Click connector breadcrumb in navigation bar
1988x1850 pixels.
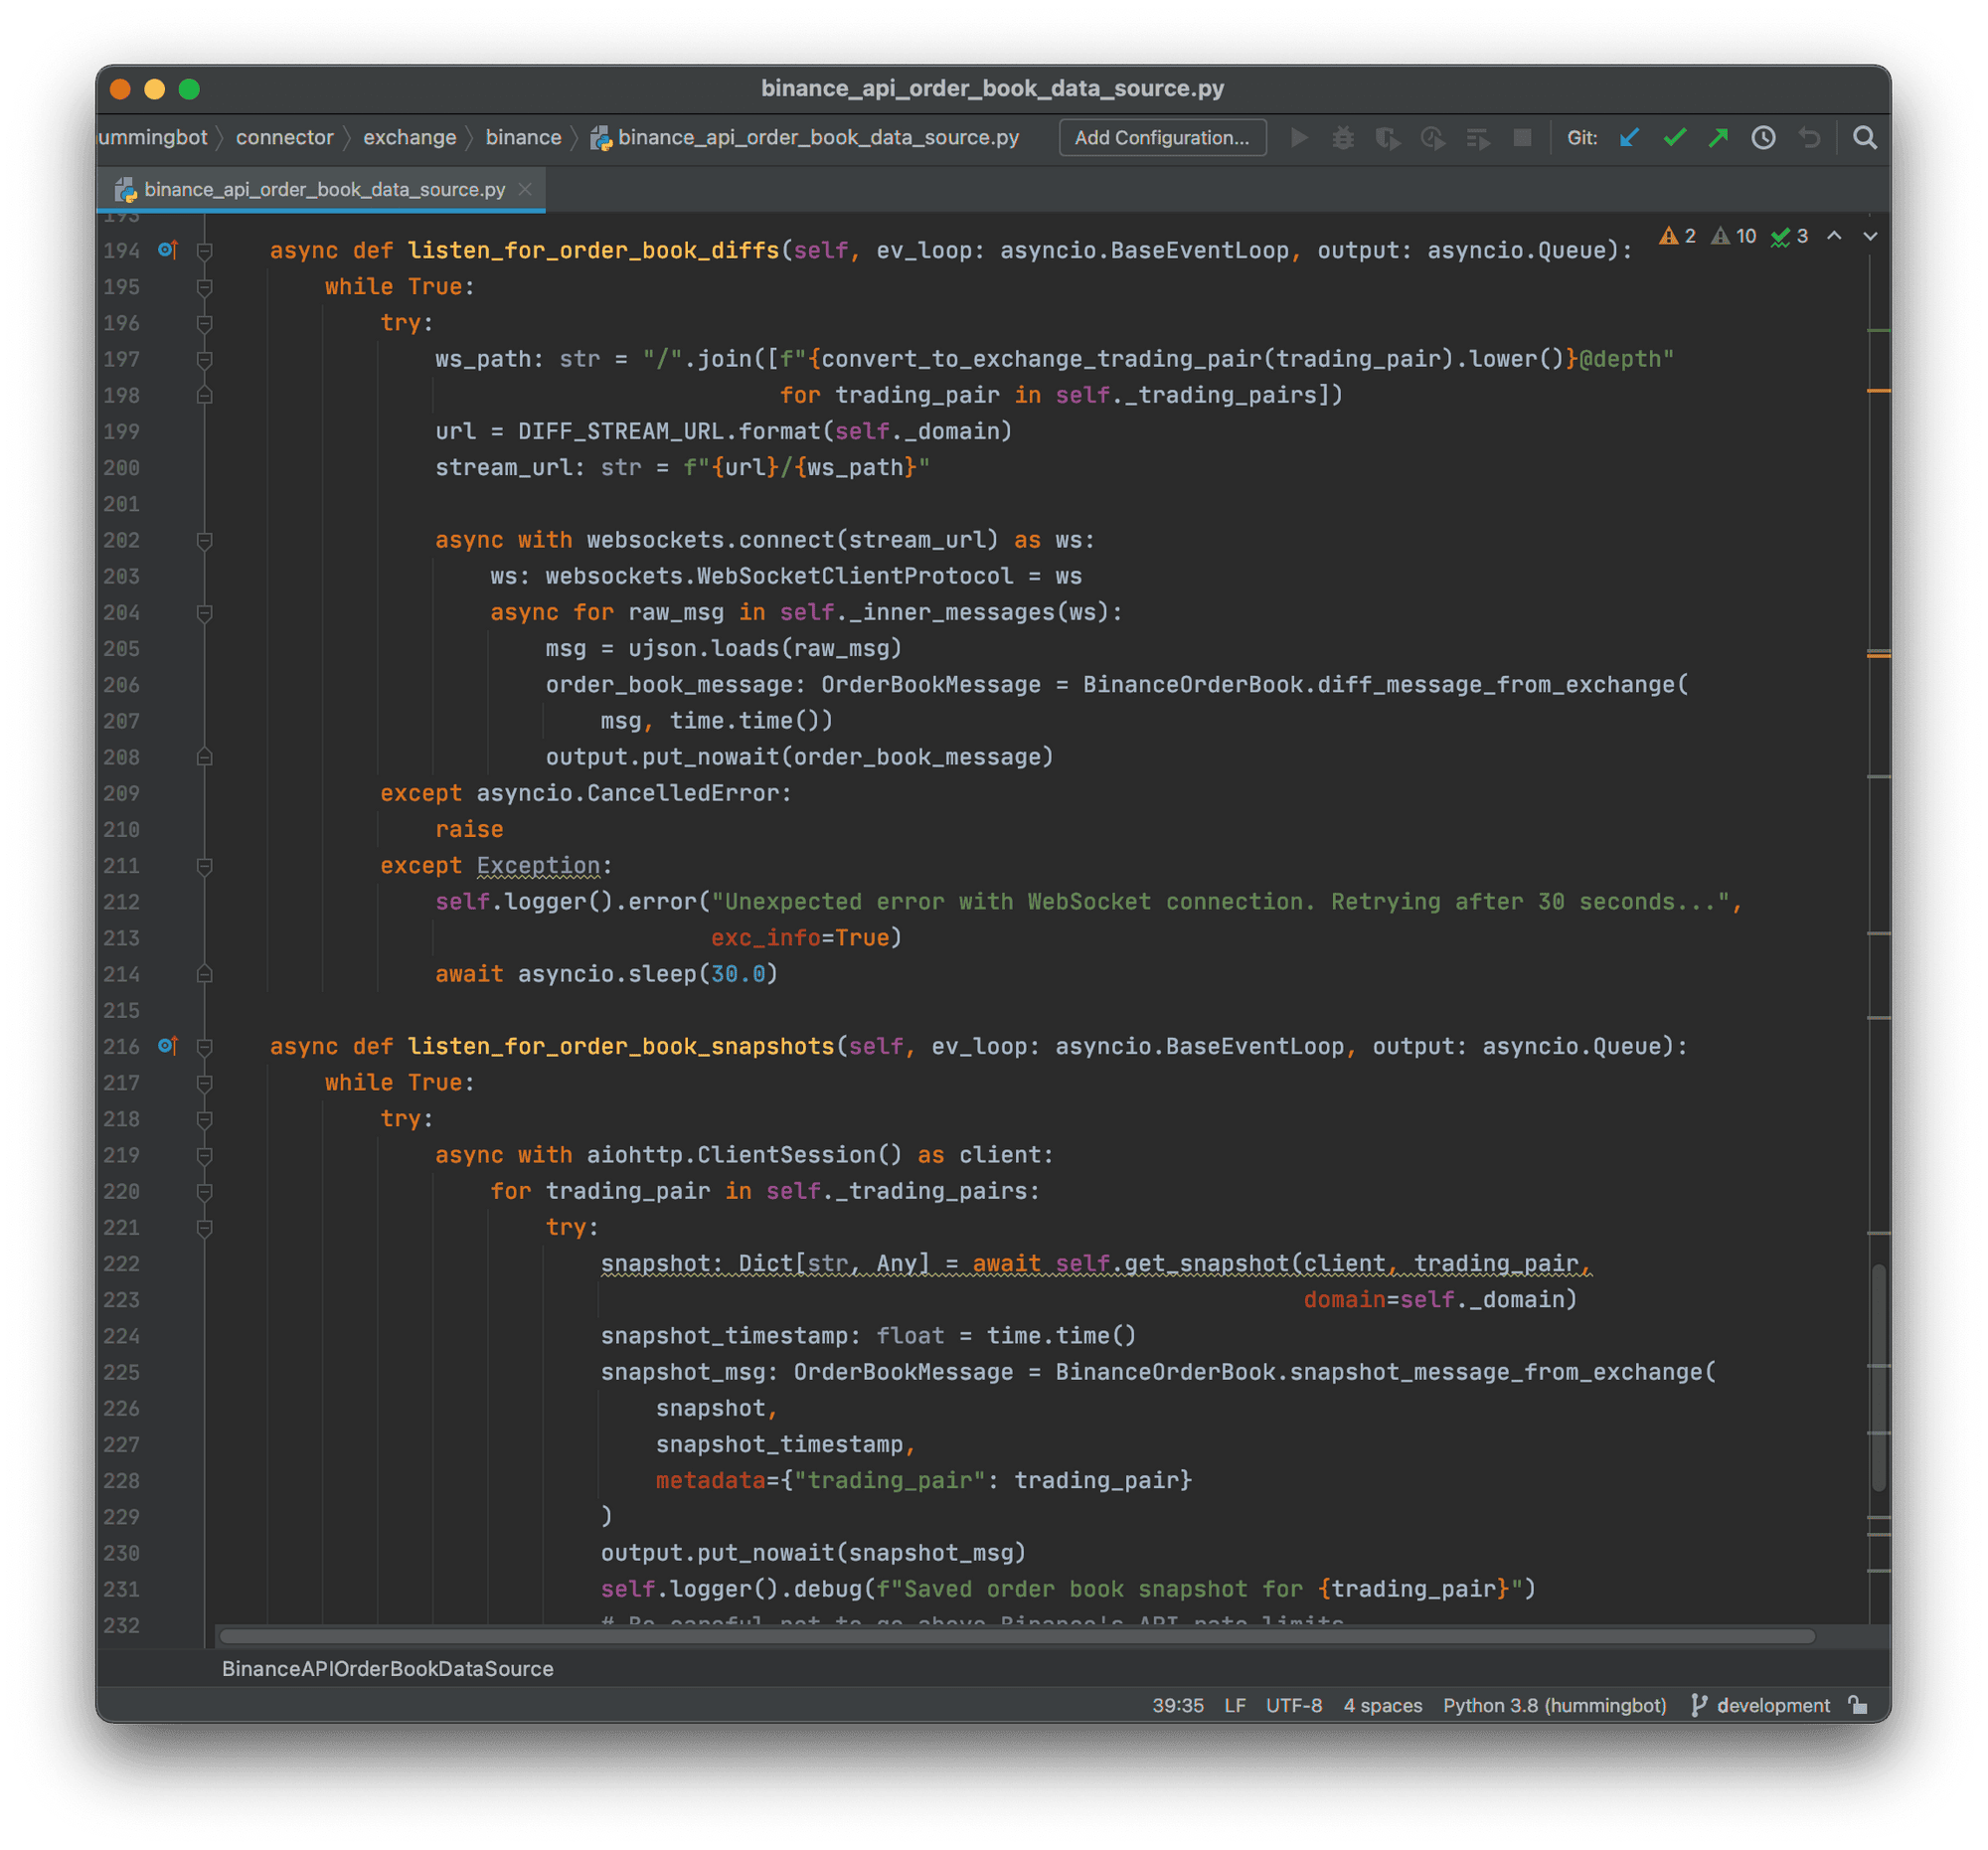(284, 138)
